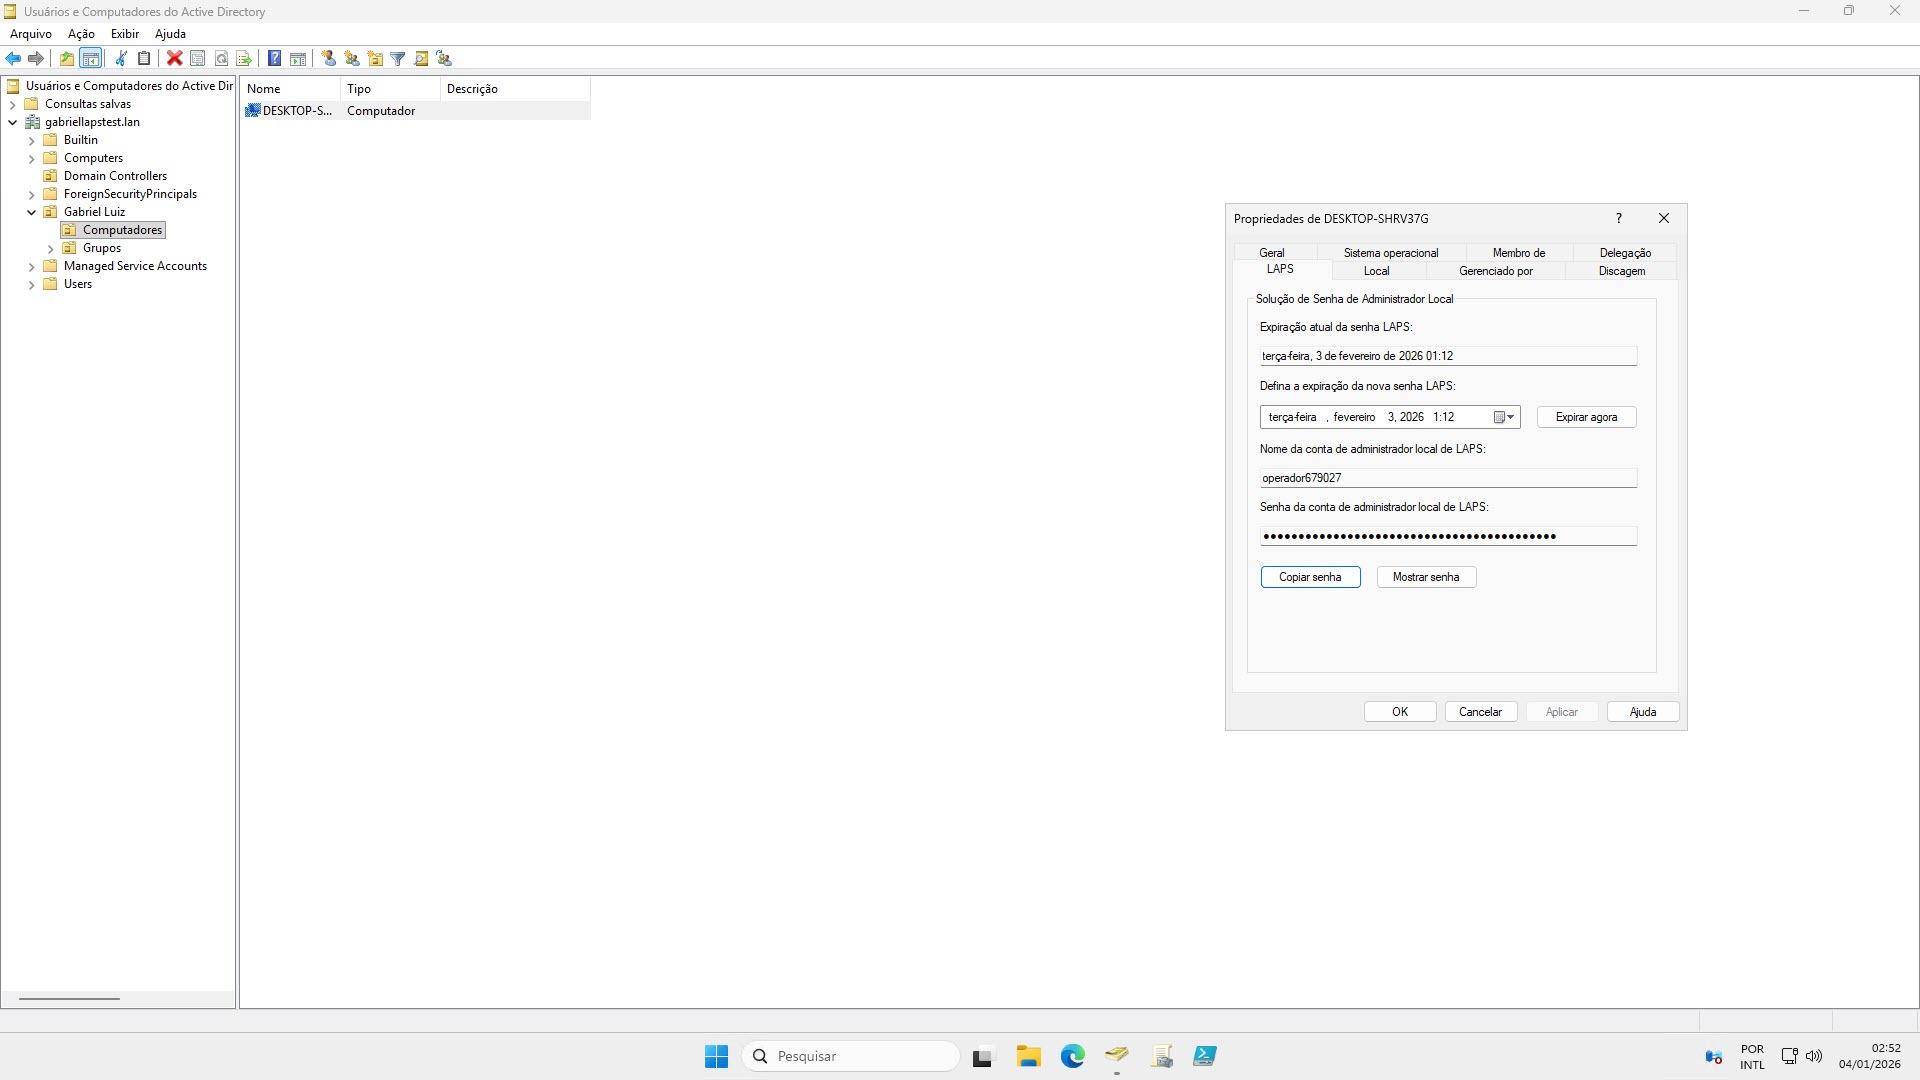1920x1080 pixels.
Task: Click the horizontal scrollbar in tree pane
Action: [69, 998]
